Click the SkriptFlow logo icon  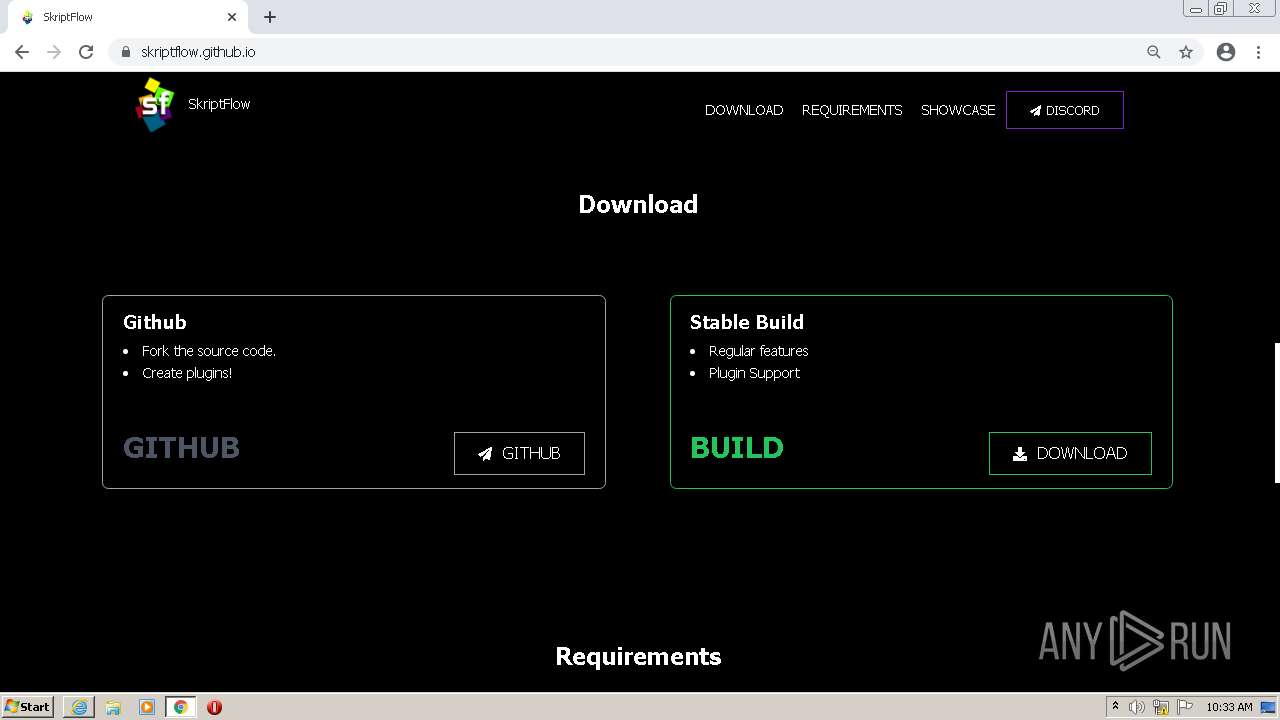coord(154,104)
